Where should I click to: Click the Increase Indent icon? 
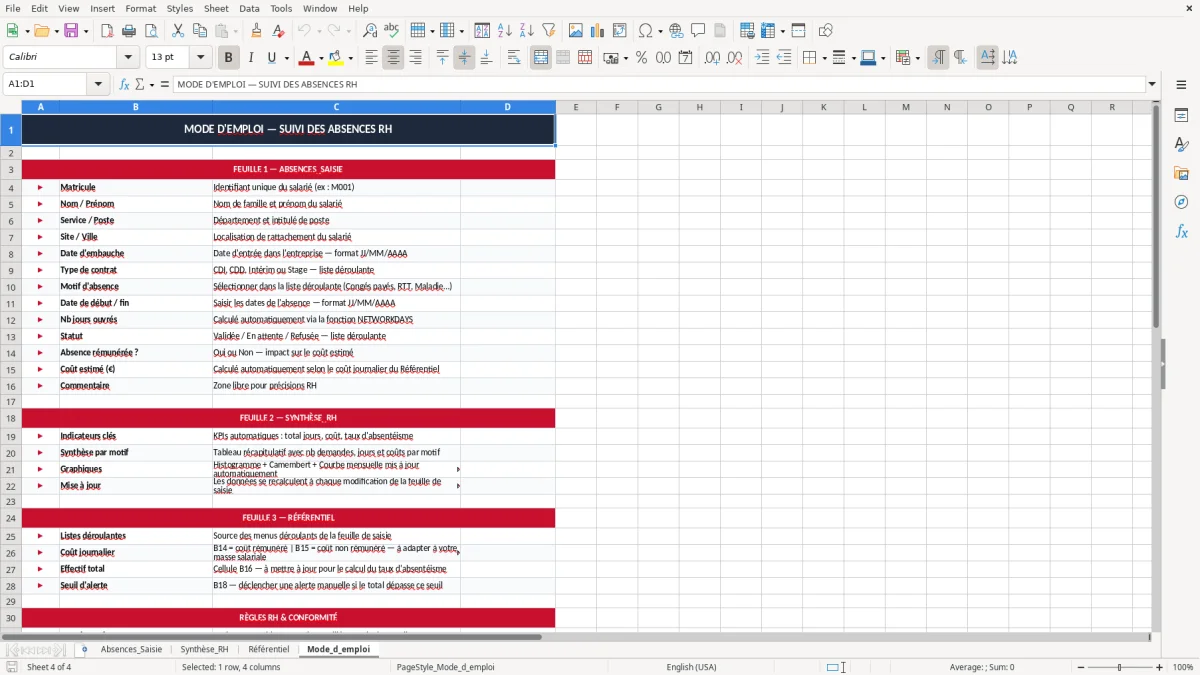coord(762,58)
